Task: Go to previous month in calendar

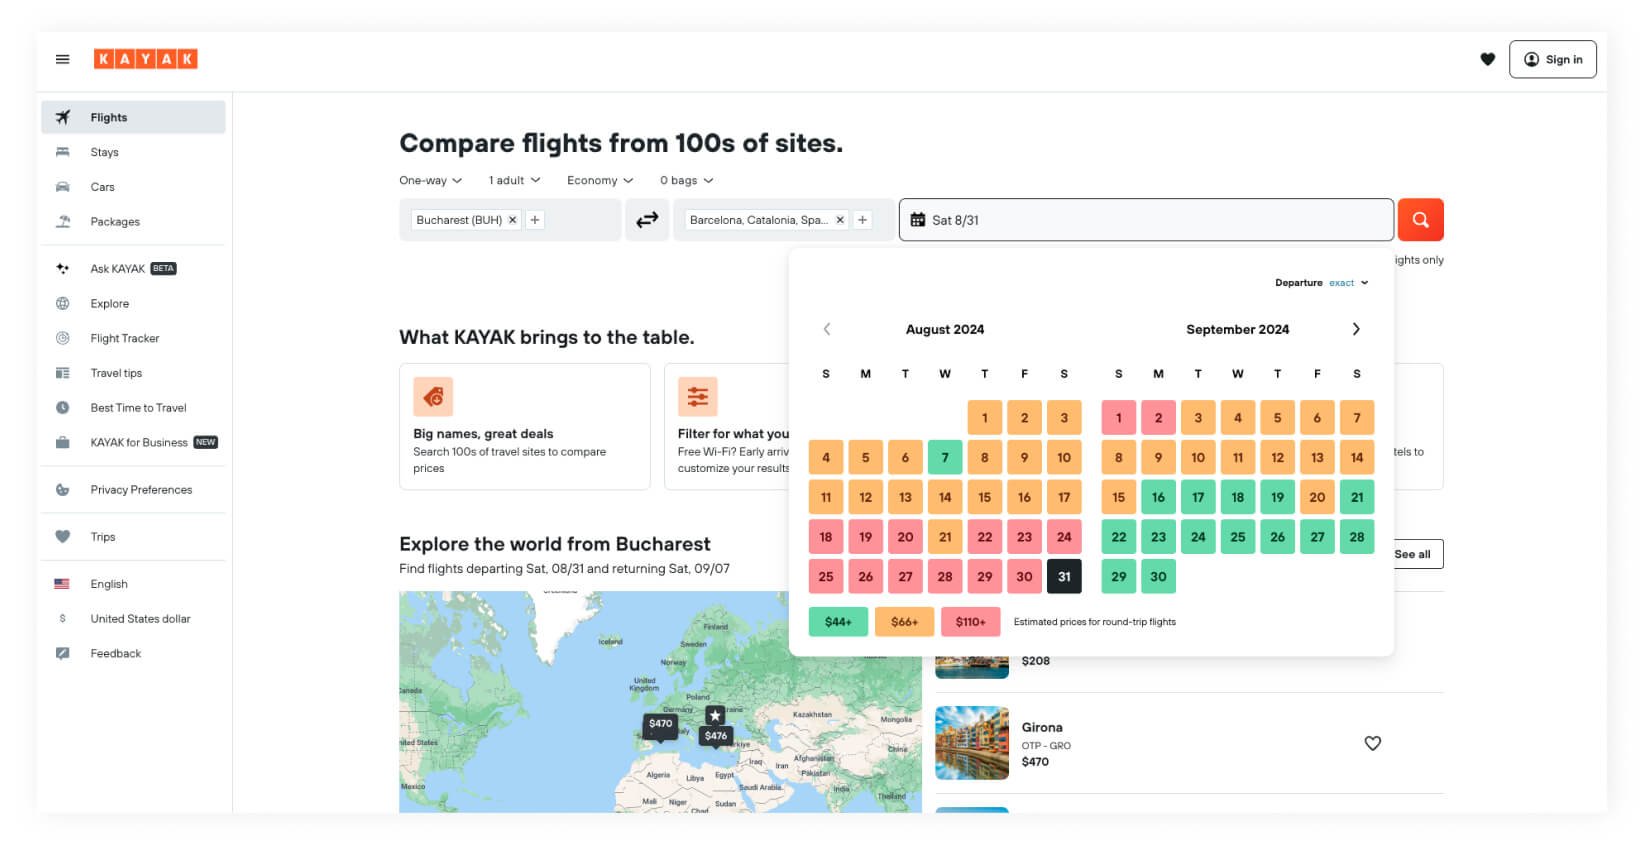Action: tap(827, 329)
